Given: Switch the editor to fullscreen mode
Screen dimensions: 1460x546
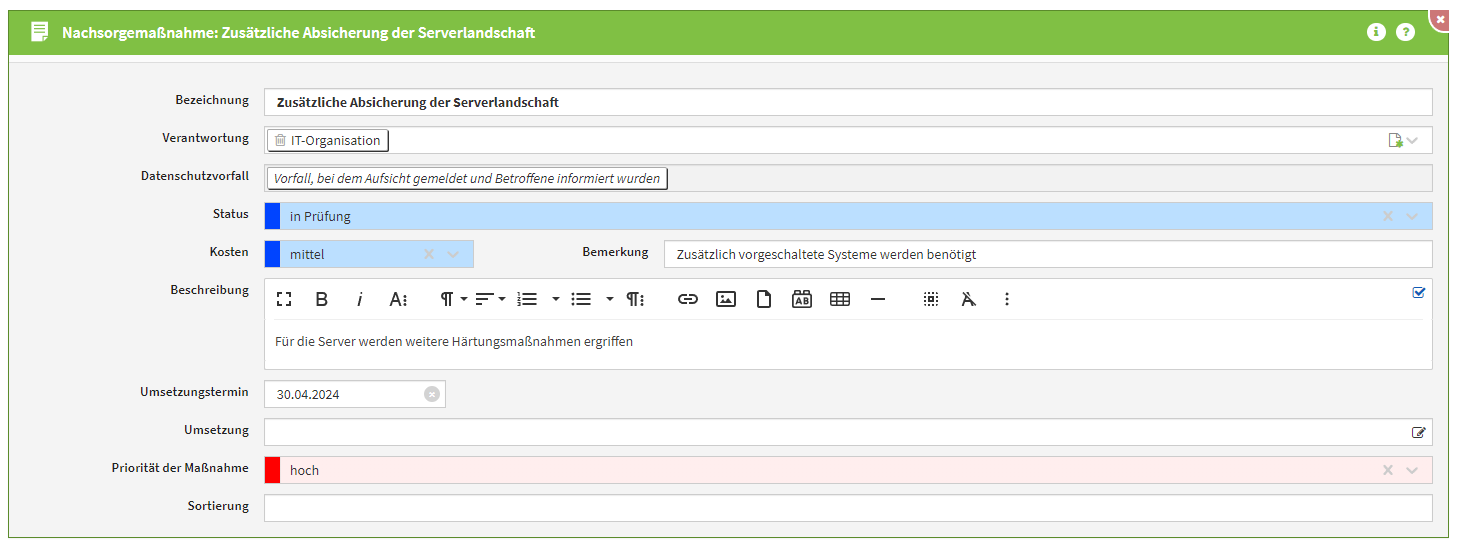Looking at the screenshot, I should click(284, 299).
